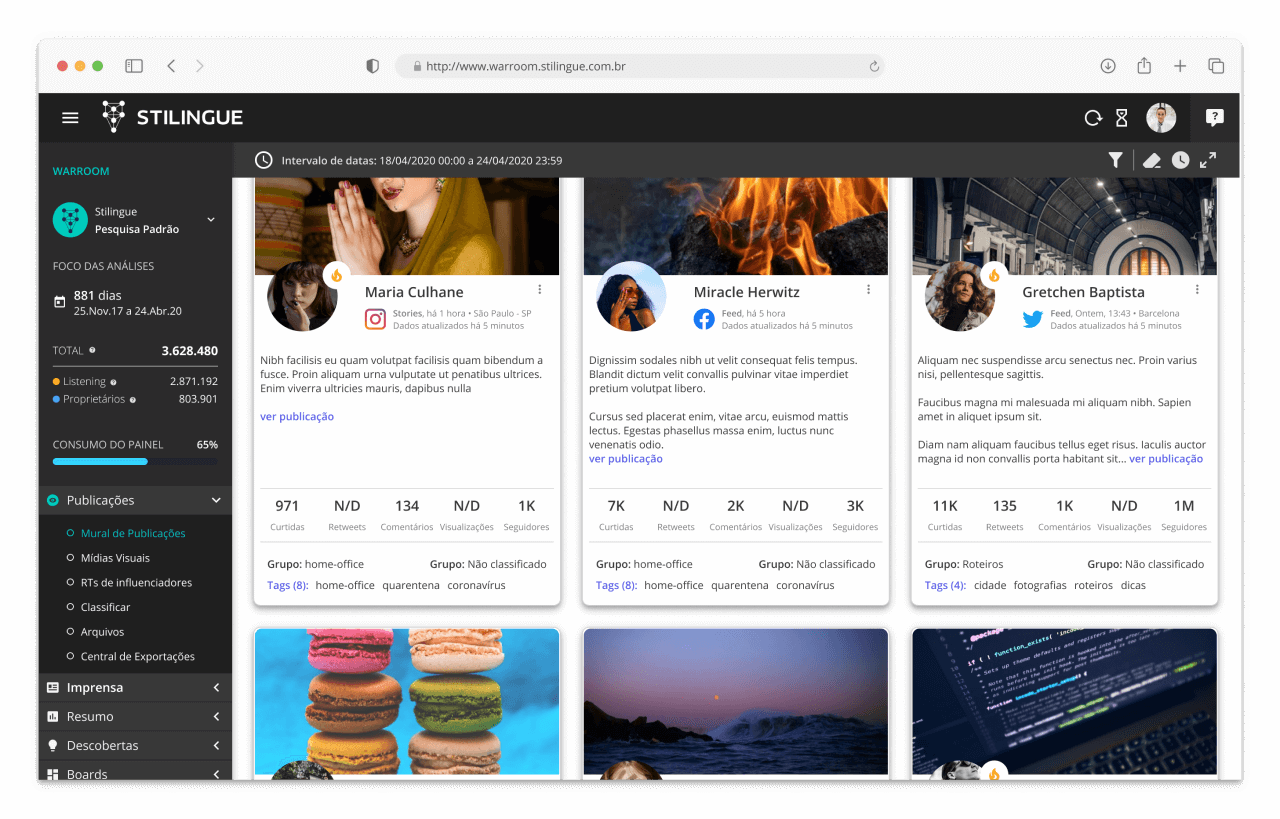
Task: Open the sunset ocean image thumbnail
Action: (x=736, y=701)
